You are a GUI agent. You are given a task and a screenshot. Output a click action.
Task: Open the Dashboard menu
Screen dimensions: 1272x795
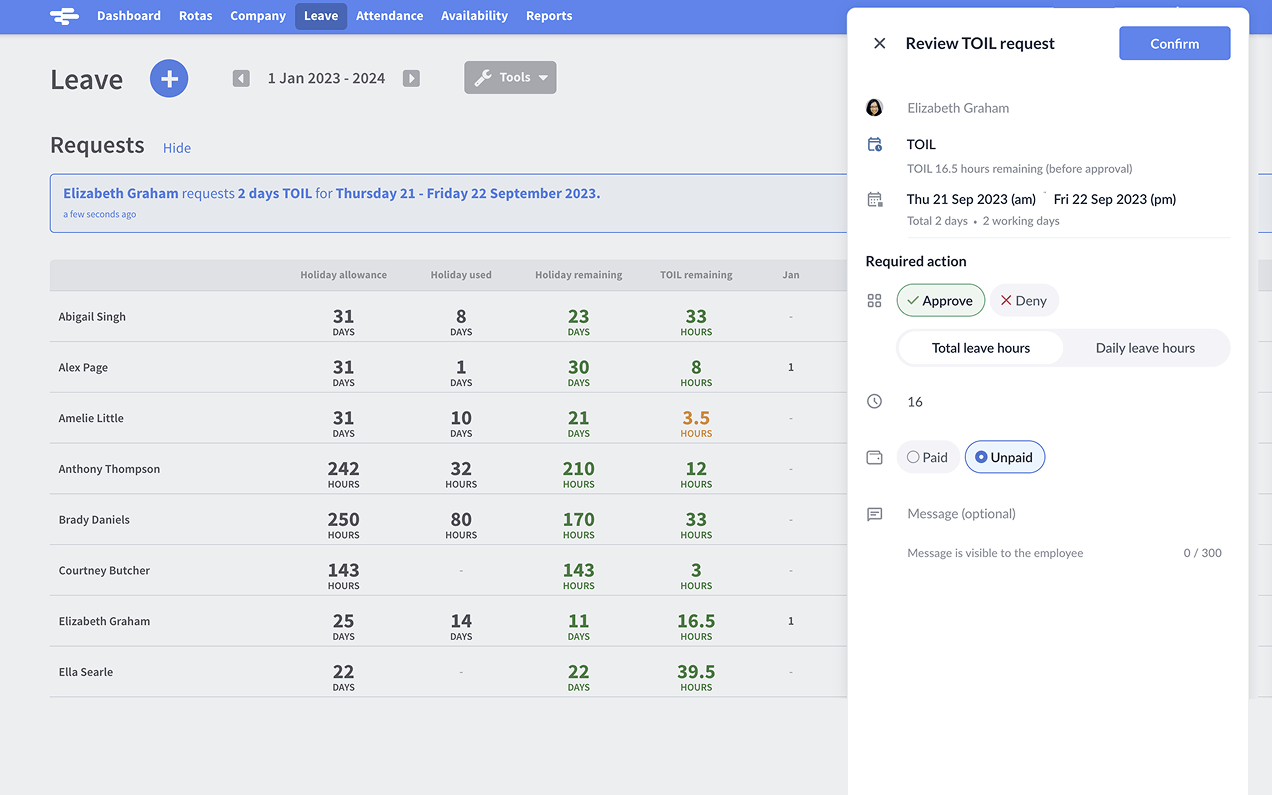click(129, 16)
